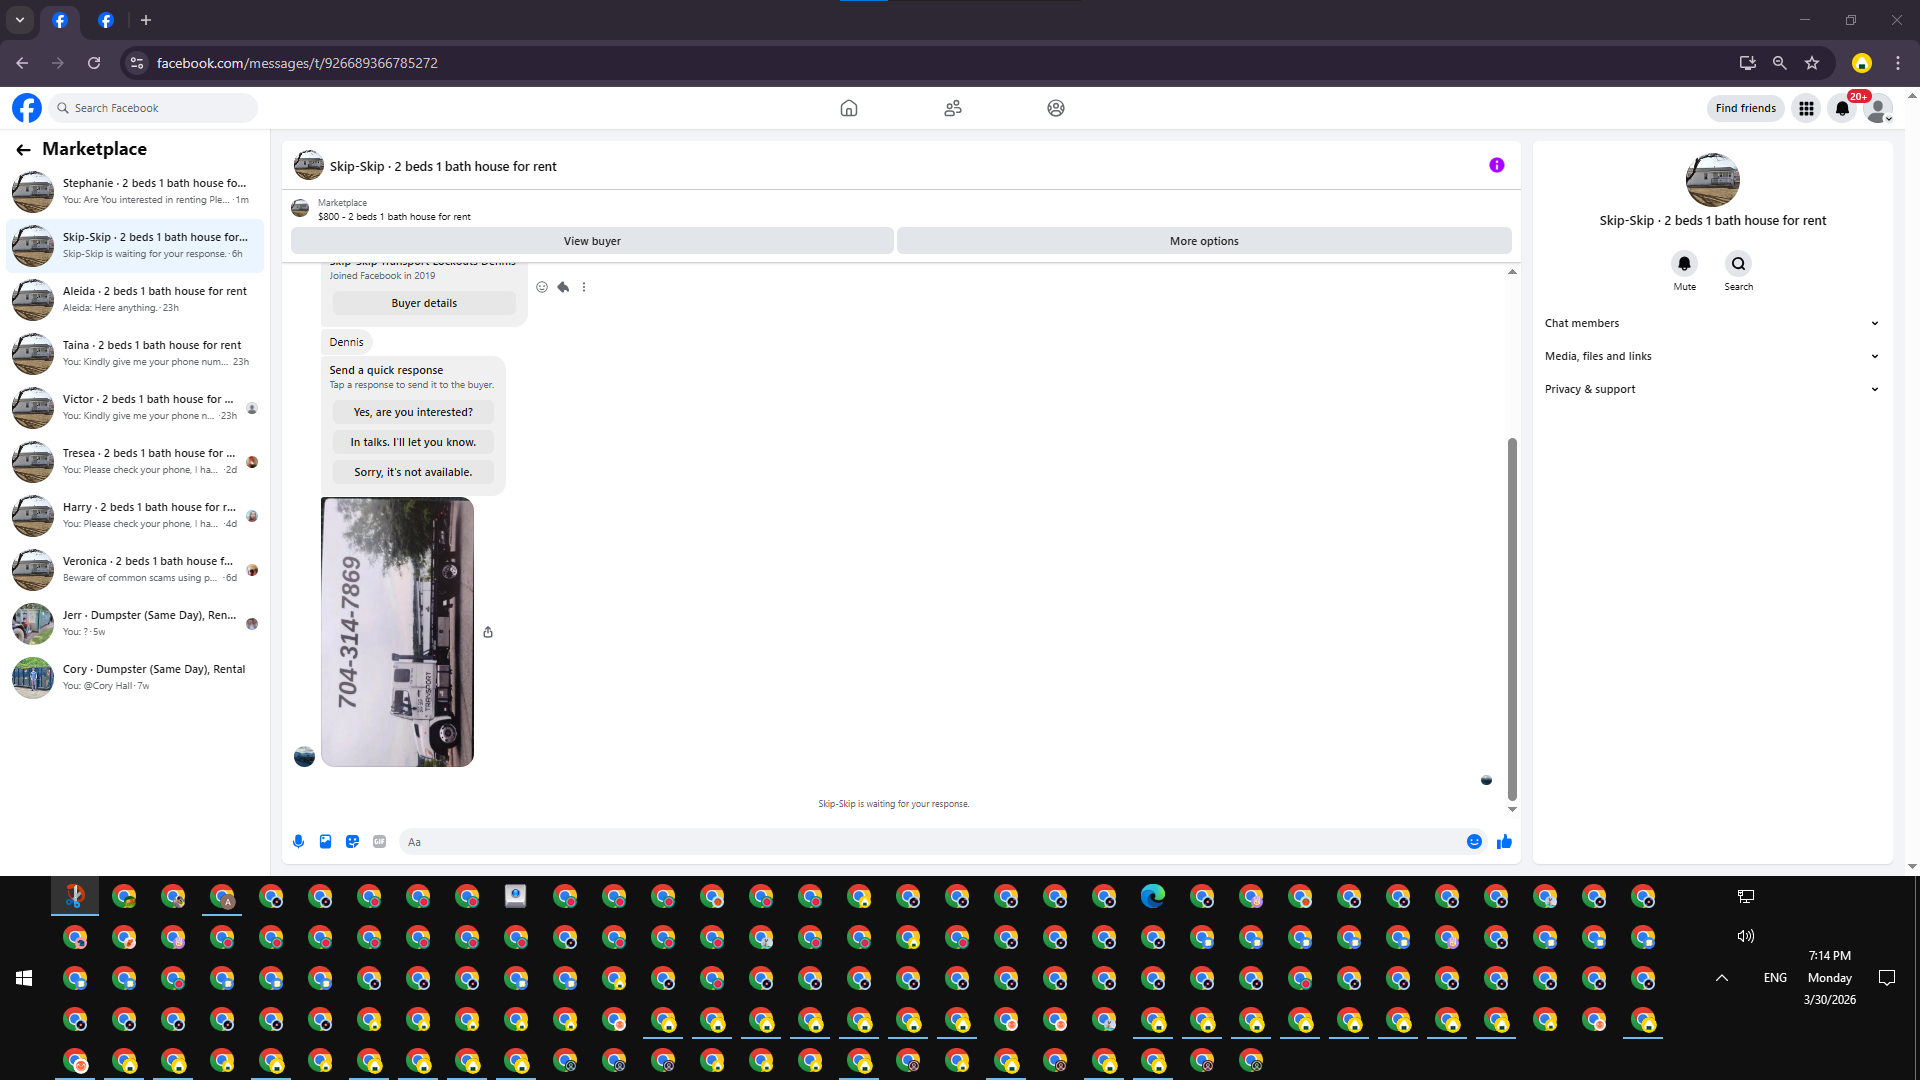Click the chat scrollbar thumb

coord(1512,620)
